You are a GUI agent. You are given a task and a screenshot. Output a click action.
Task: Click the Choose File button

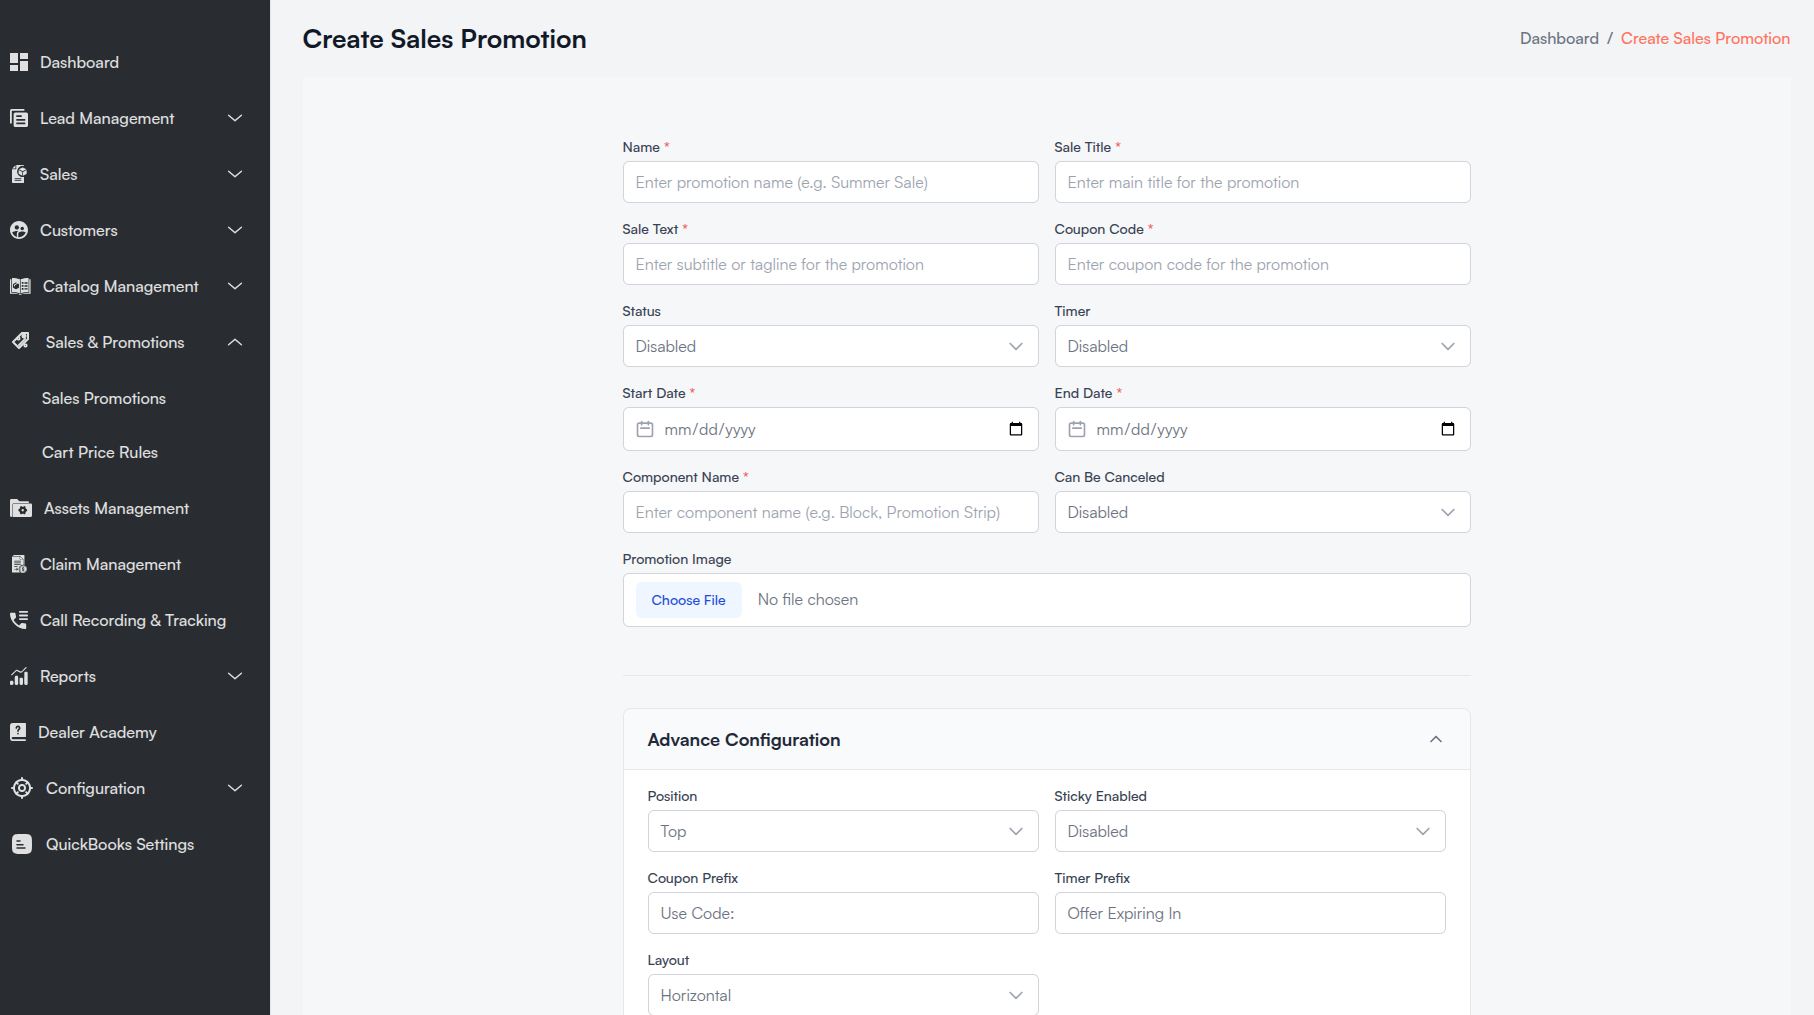tap(689, 600)
